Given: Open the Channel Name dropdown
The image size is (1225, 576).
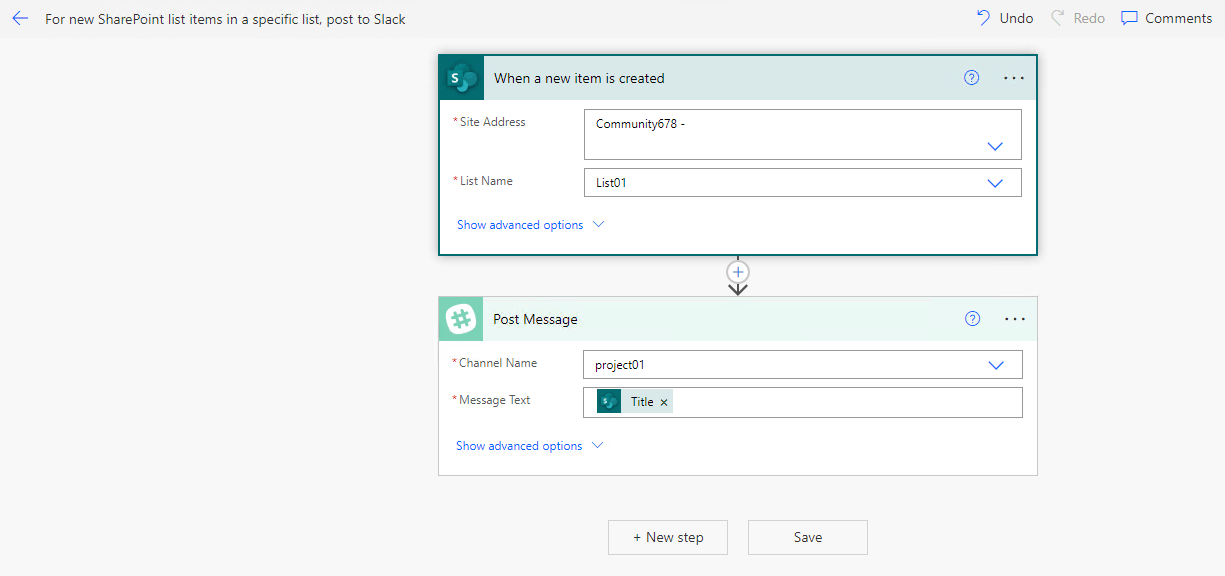Looking at the screenshot, I should point(995,364).
